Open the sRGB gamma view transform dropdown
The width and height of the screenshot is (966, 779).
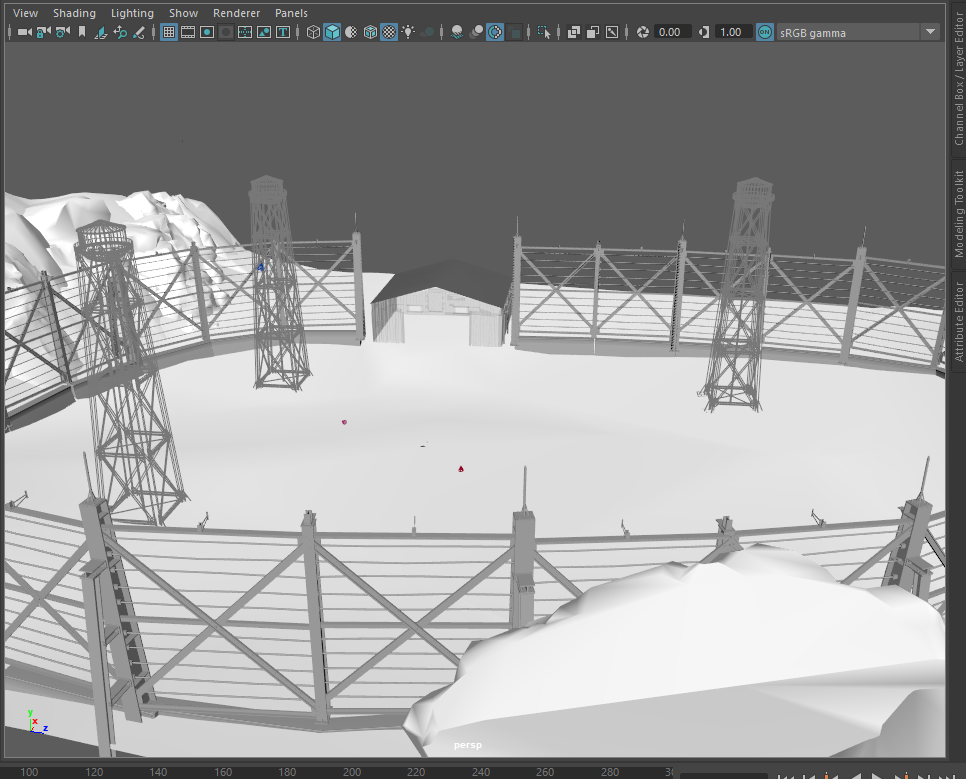(x=858, y=32)
